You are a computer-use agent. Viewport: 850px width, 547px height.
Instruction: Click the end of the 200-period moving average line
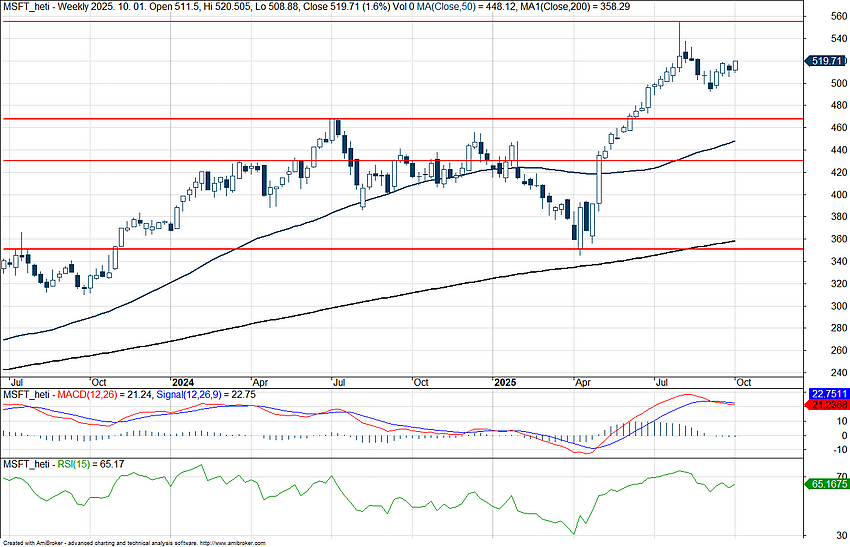pos(735,240)
